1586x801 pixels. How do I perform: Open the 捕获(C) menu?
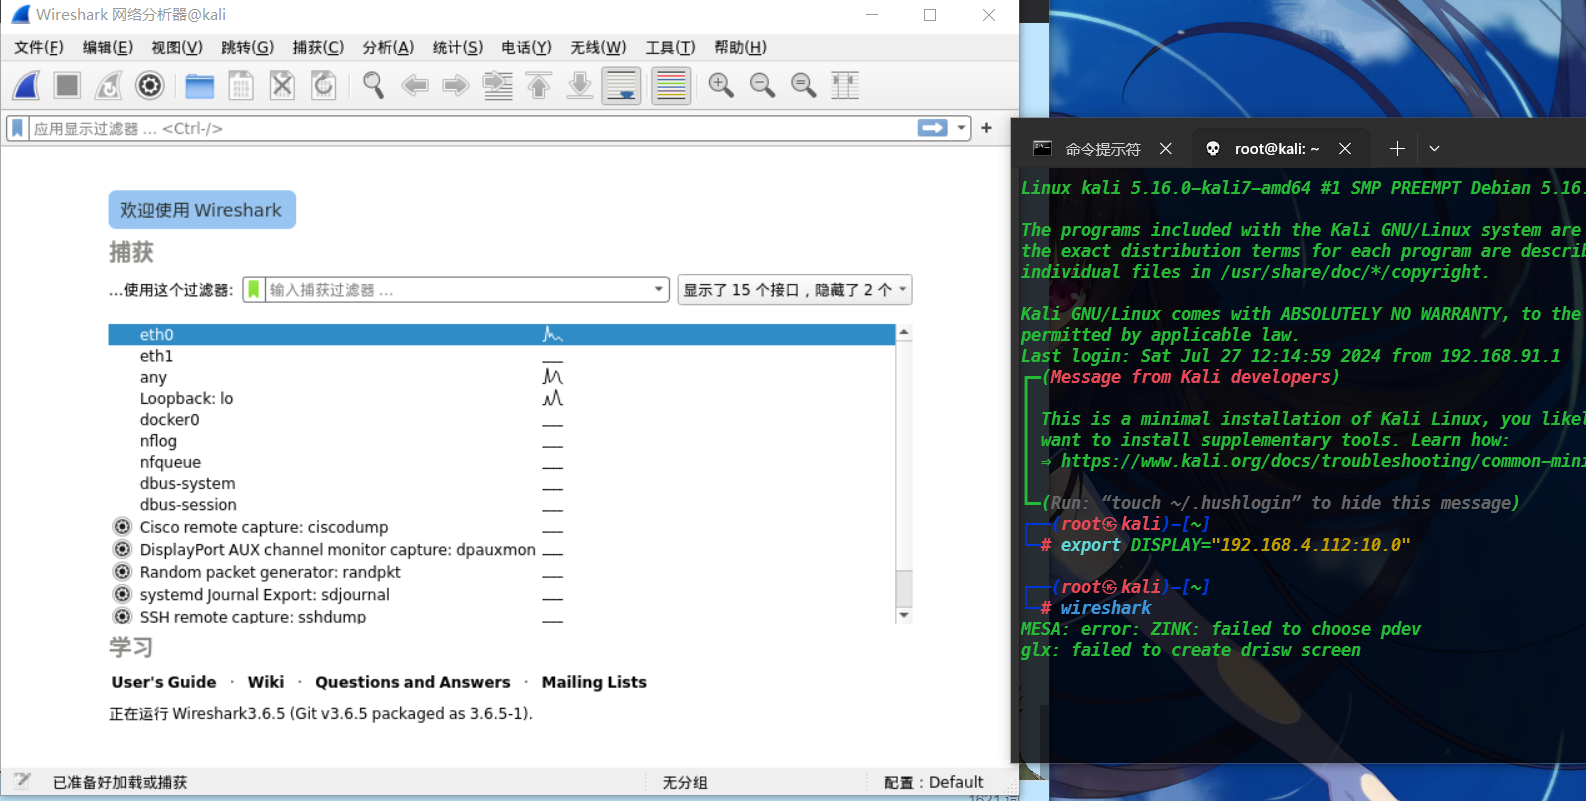pos(318,47)
